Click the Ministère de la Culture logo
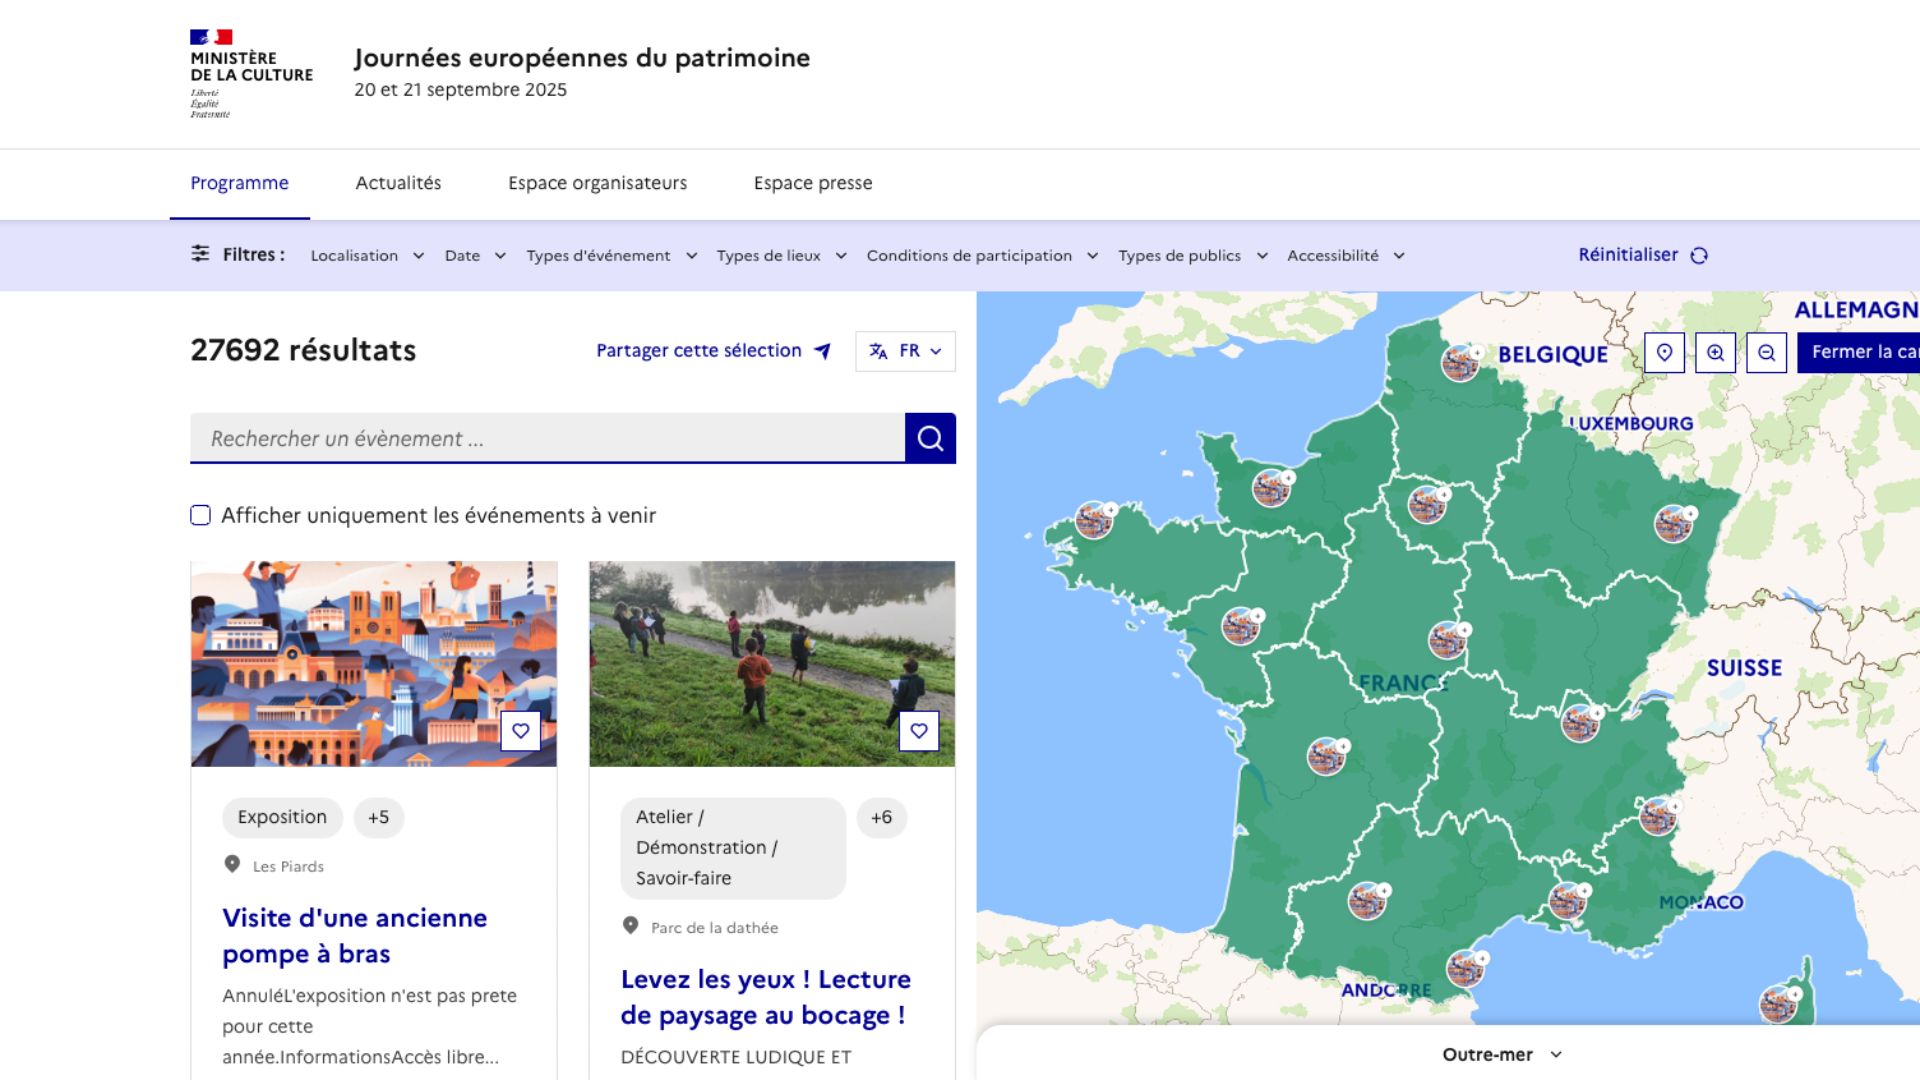 251,74
